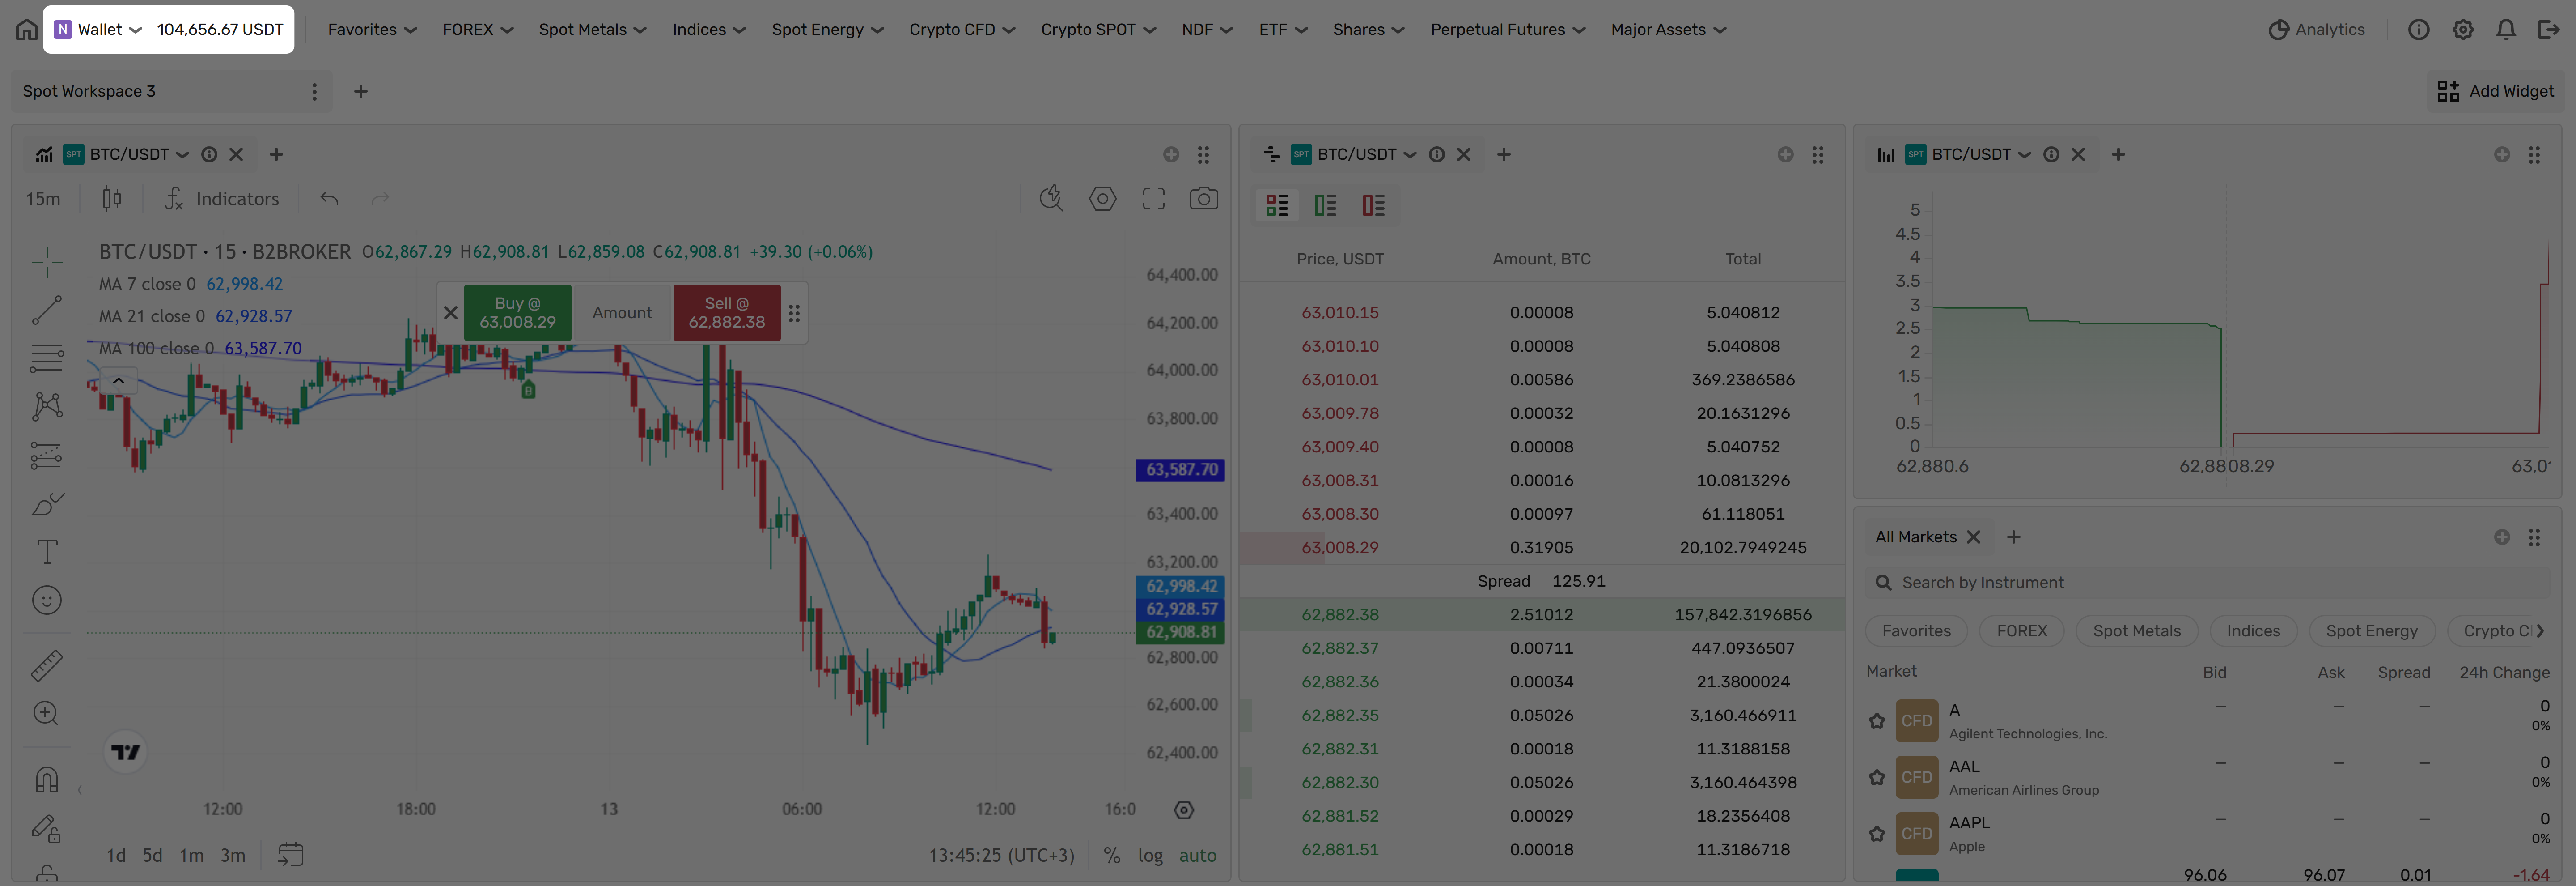Open the notifications bell

2506,29
